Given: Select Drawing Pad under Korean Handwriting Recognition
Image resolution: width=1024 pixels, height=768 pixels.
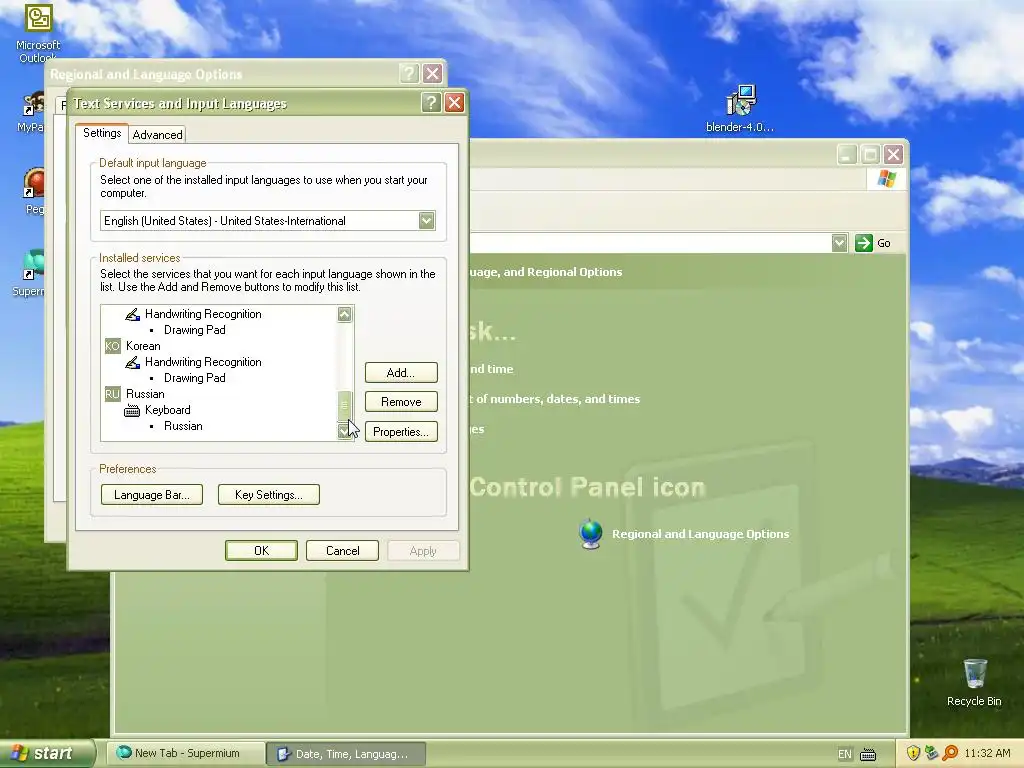Looking at the screenshot, I should click(x=195, y=377).
